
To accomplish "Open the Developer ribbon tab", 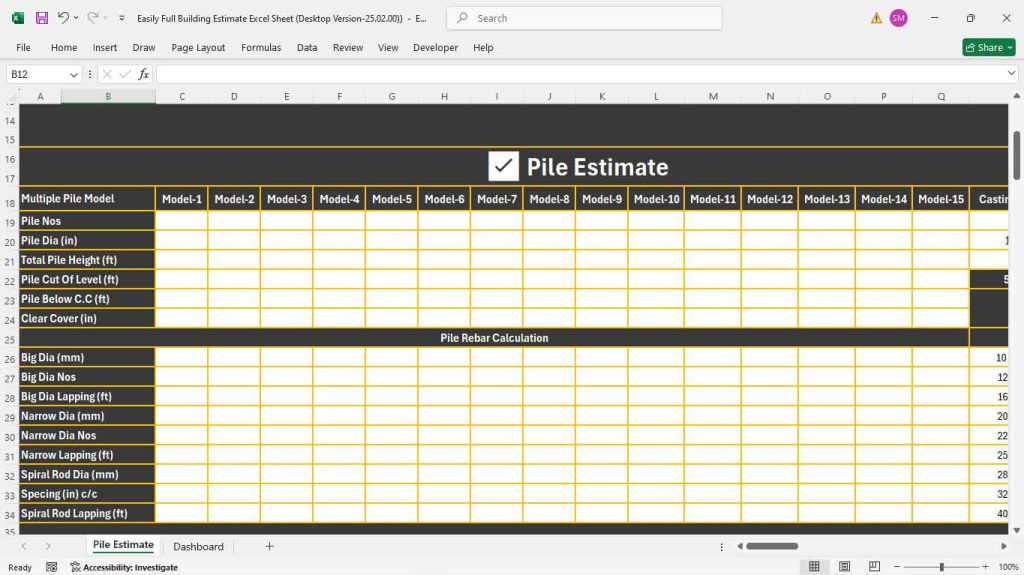I will pos(436,48).
